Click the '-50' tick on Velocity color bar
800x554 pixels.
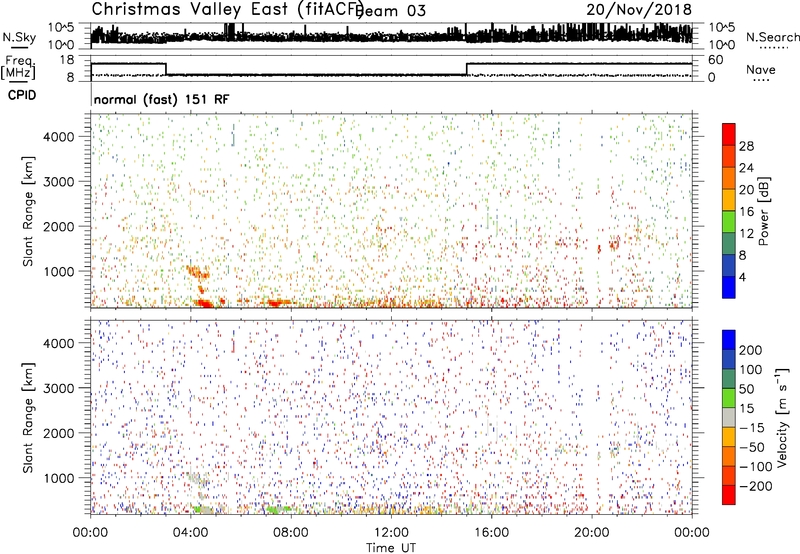pyautogui.click(x=752, y=447)
